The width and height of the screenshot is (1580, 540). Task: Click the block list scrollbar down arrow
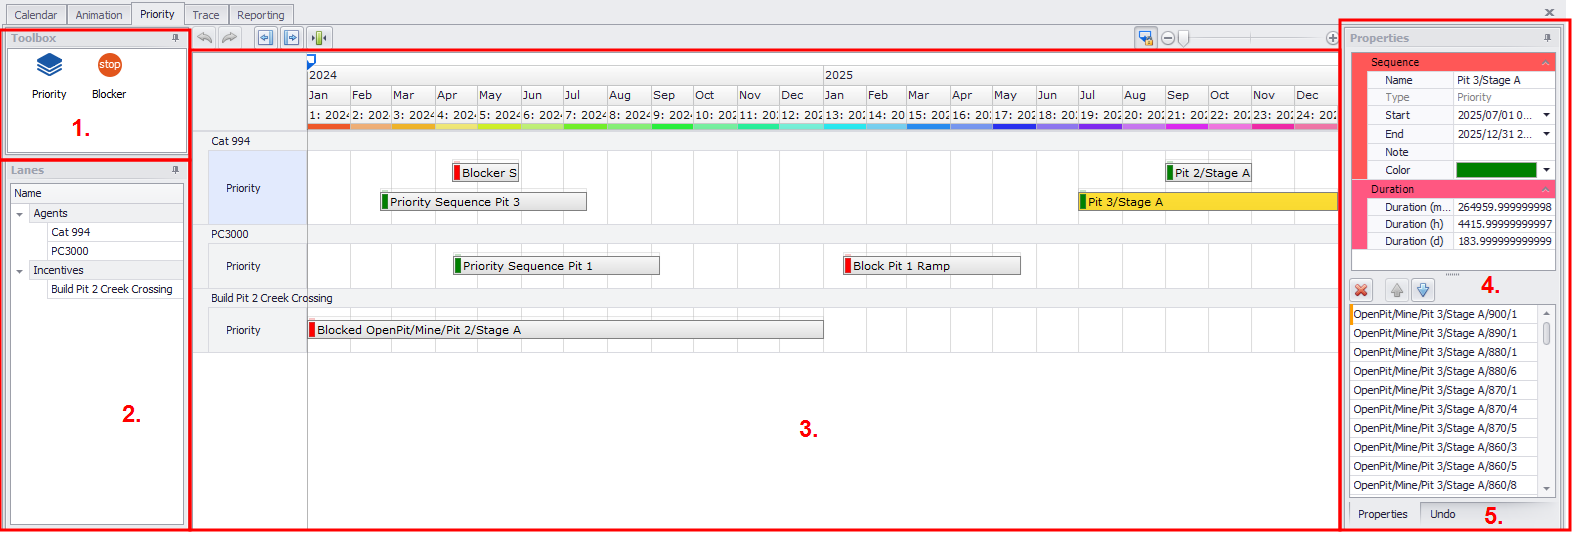[1547, 488]
